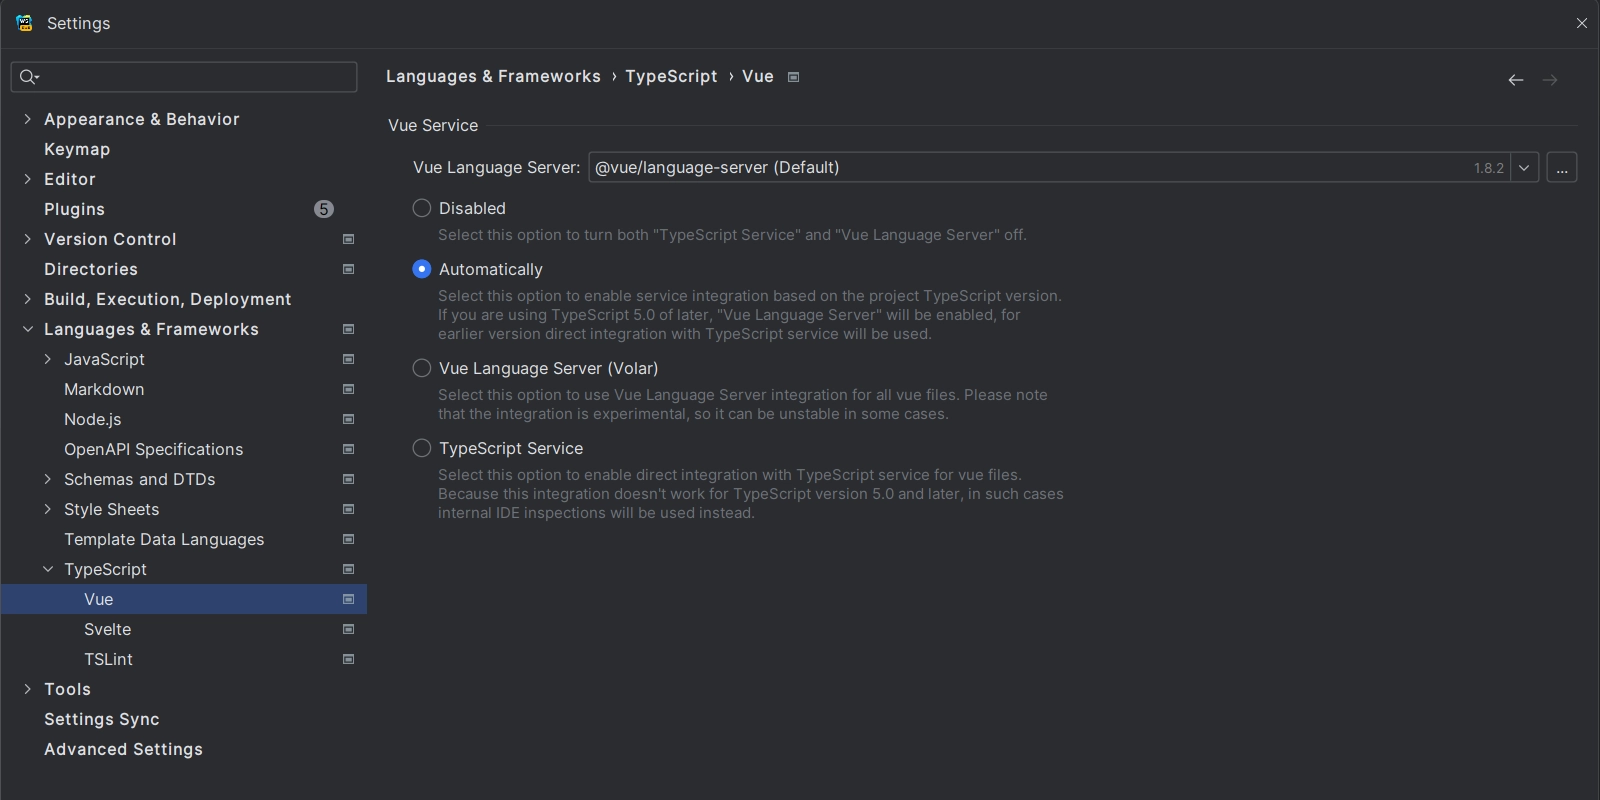Click project icon on Node.js row

(349, 419)
